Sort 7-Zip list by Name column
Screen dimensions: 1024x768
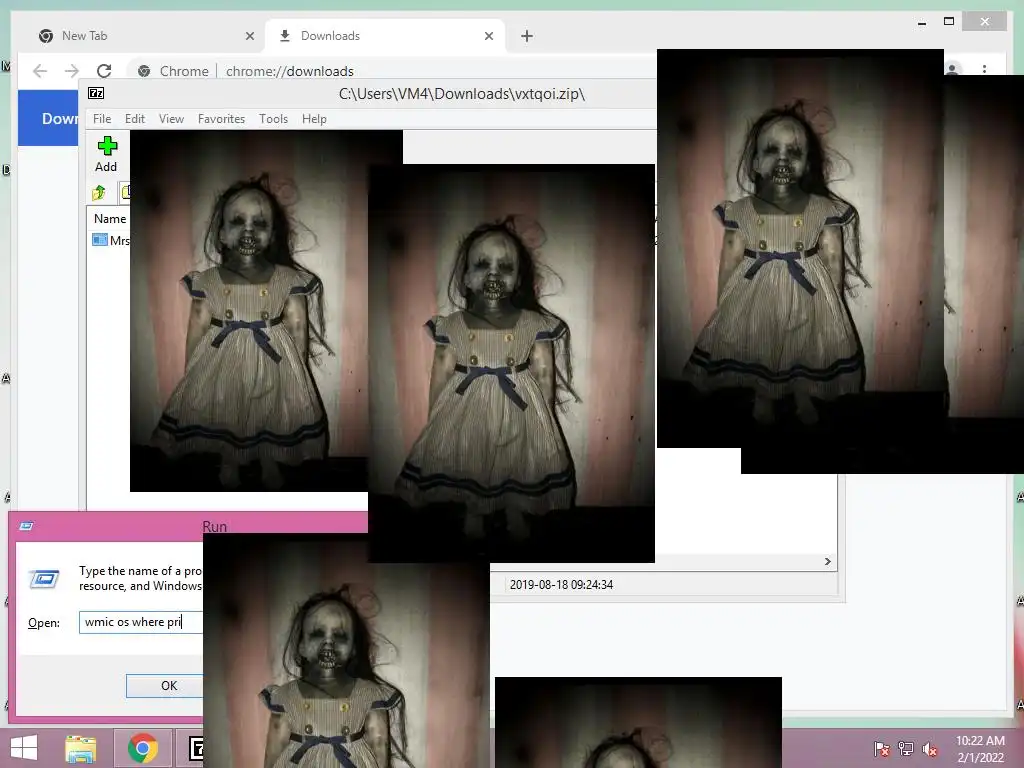click(x=110, y=219)
